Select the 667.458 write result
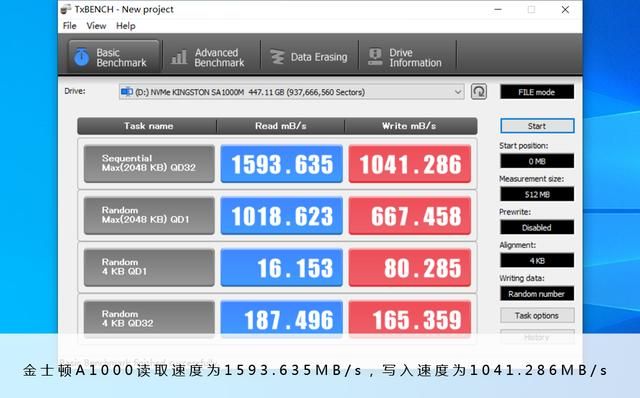The height and width of the screenshot is (398, 640). tap(410, 215)
